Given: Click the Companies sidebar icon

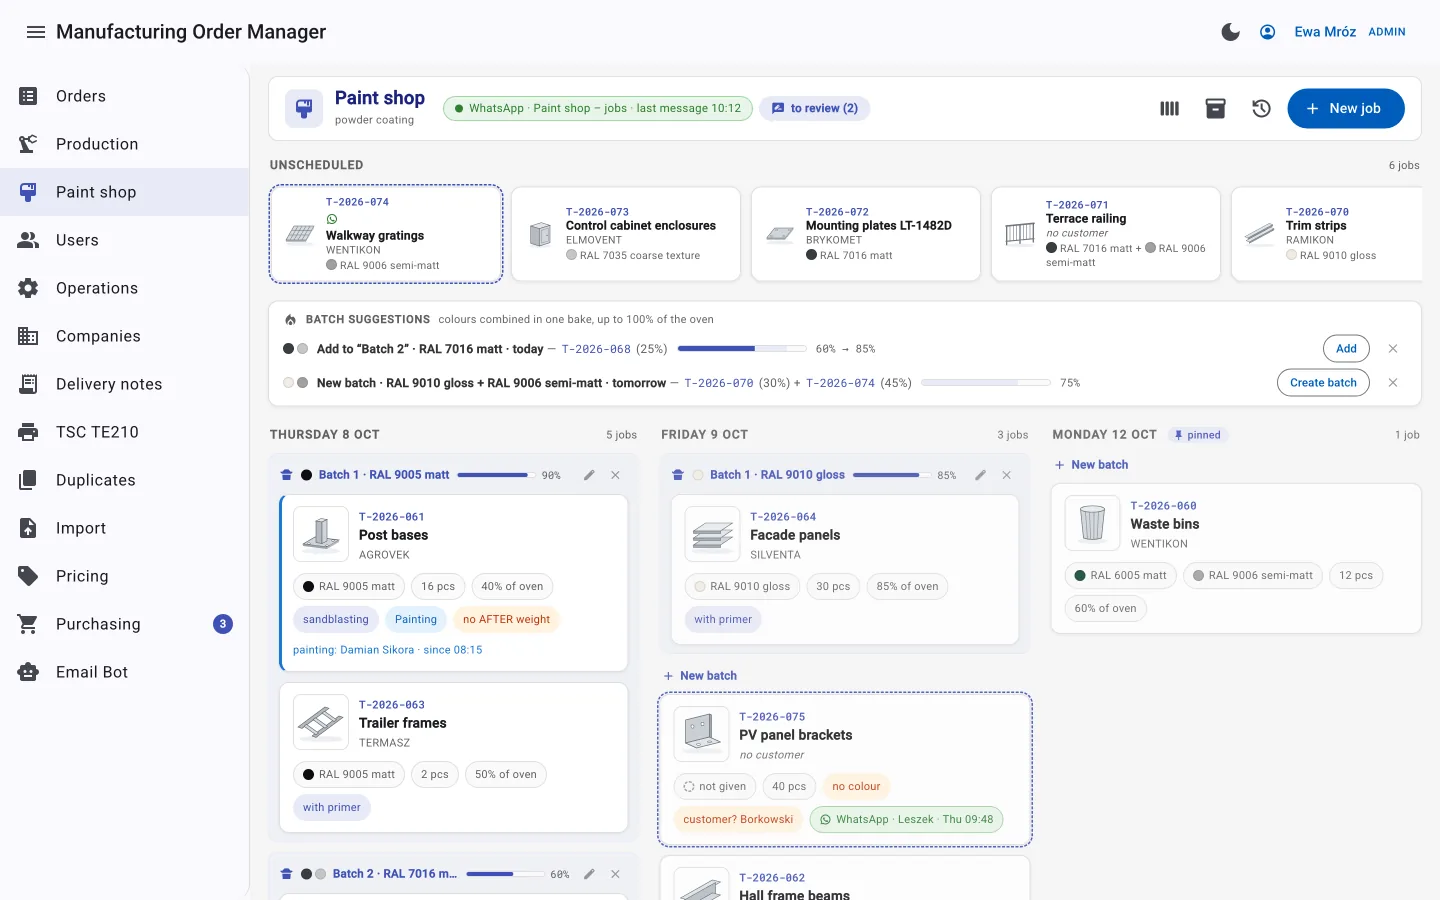Looking at the screenshot, I should (28, 336).
